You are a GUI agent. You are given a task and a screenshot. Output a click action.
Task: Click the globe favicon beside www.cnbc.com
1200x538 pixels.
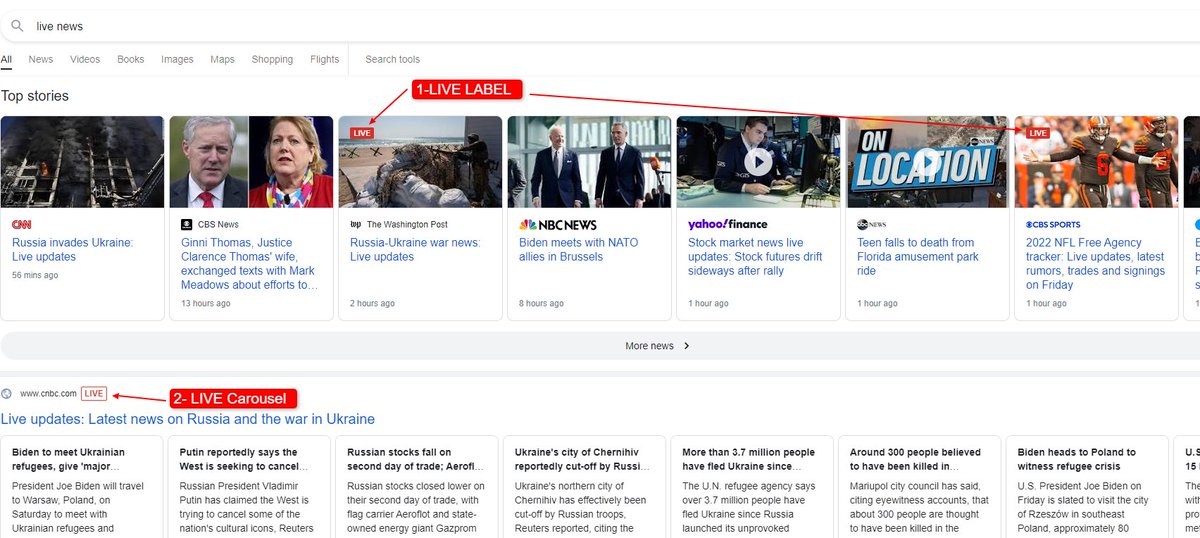7,394
